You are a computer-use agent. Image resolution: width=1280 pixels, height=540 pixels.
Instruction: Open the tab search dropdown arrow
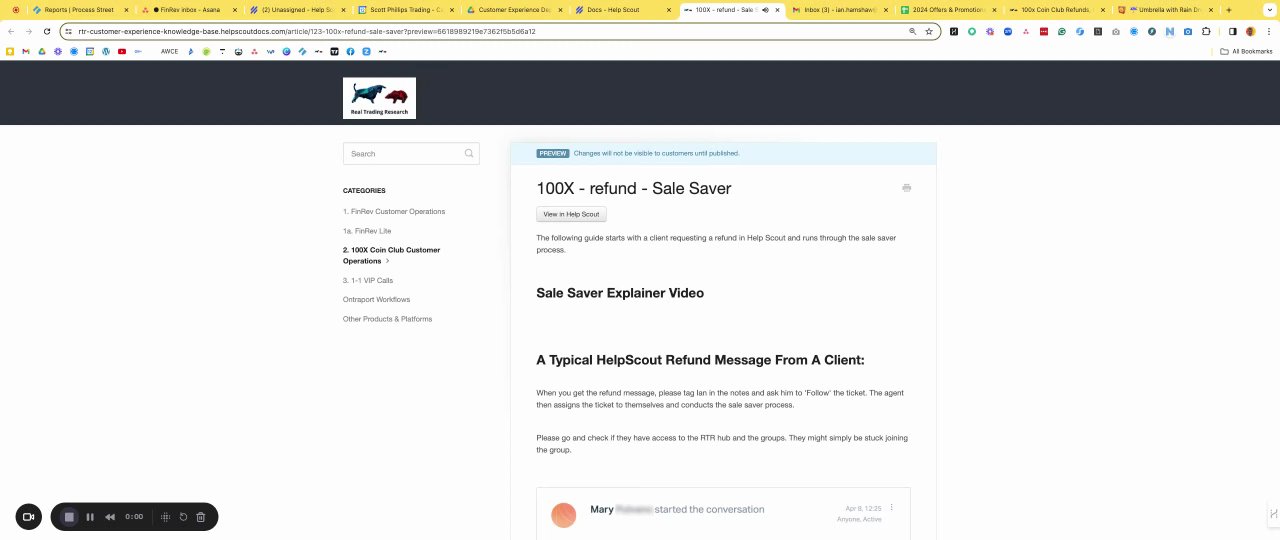[x=1270, y=10]
